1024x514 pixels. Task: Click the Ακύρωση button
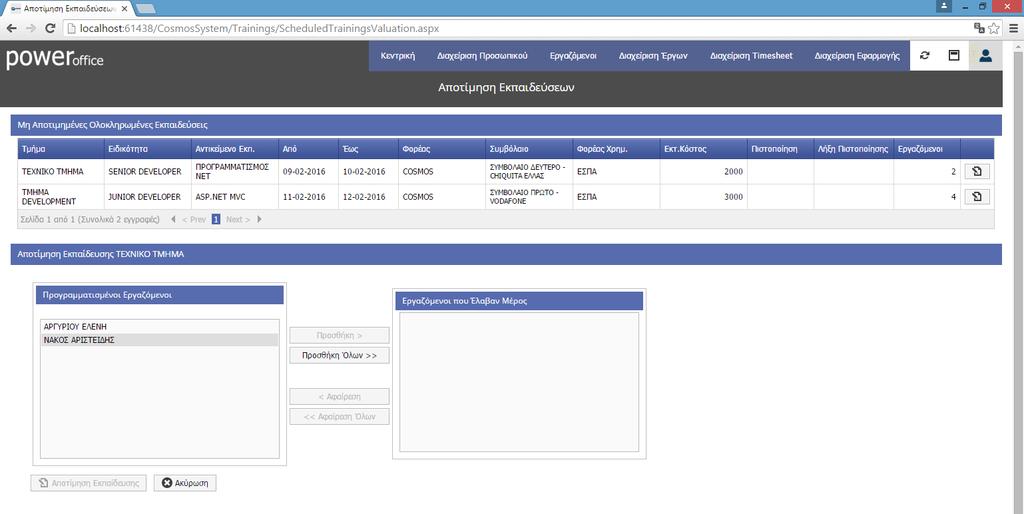[185, 483]
